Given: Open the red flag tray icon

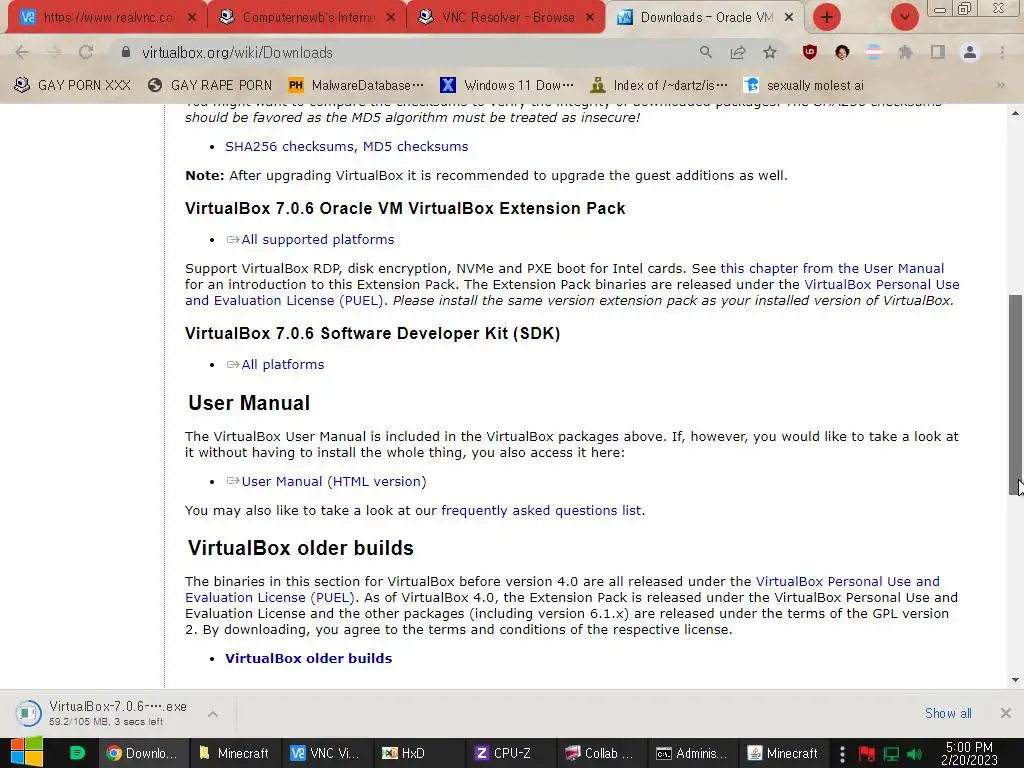Looking at the screenshot, I should click(867, 754).
